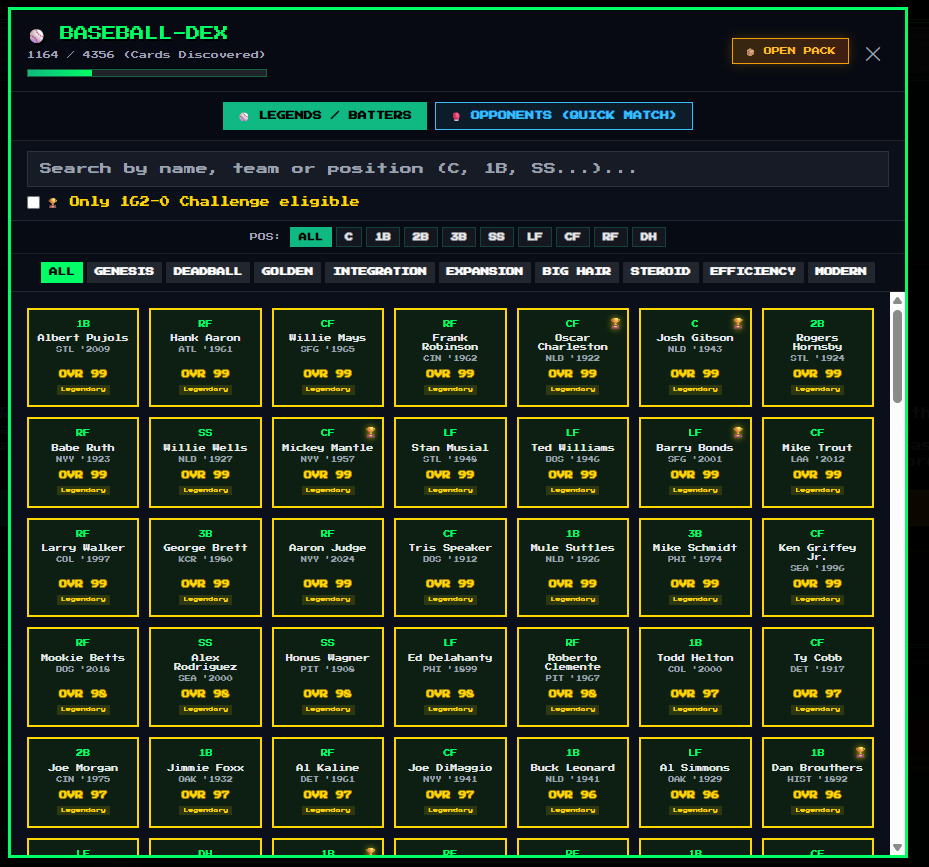Open the Stan Musial card

pos(450,462)
